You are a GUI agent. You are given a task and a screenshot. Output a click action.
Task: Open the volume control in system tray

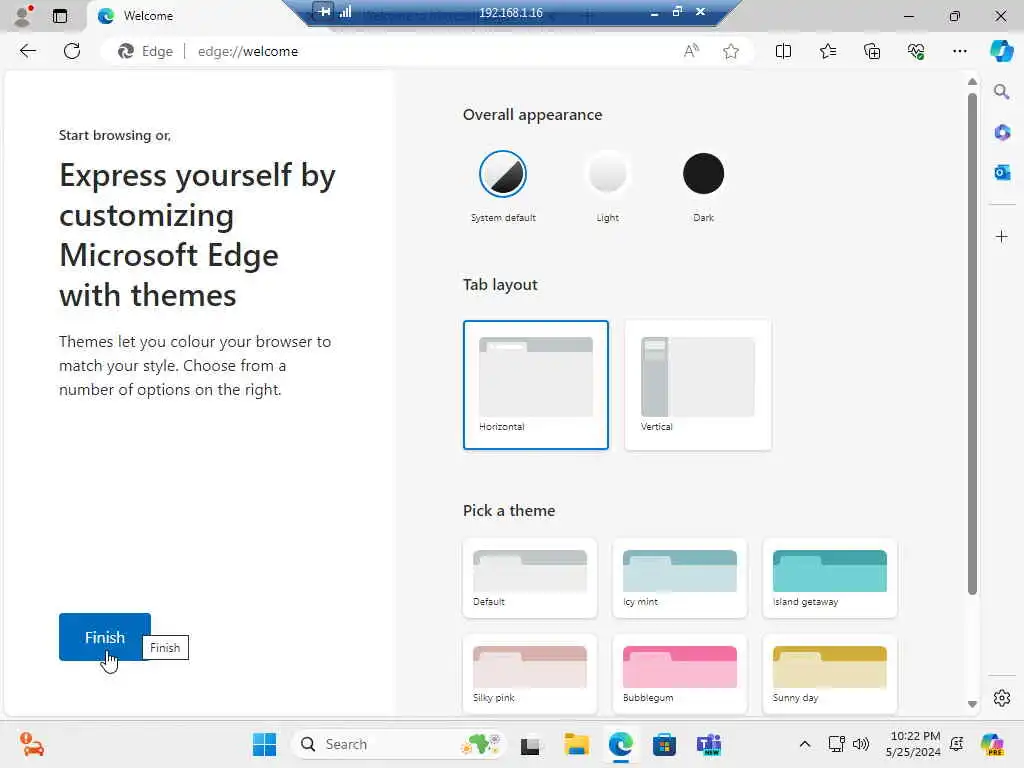click(x=861, y=744)
